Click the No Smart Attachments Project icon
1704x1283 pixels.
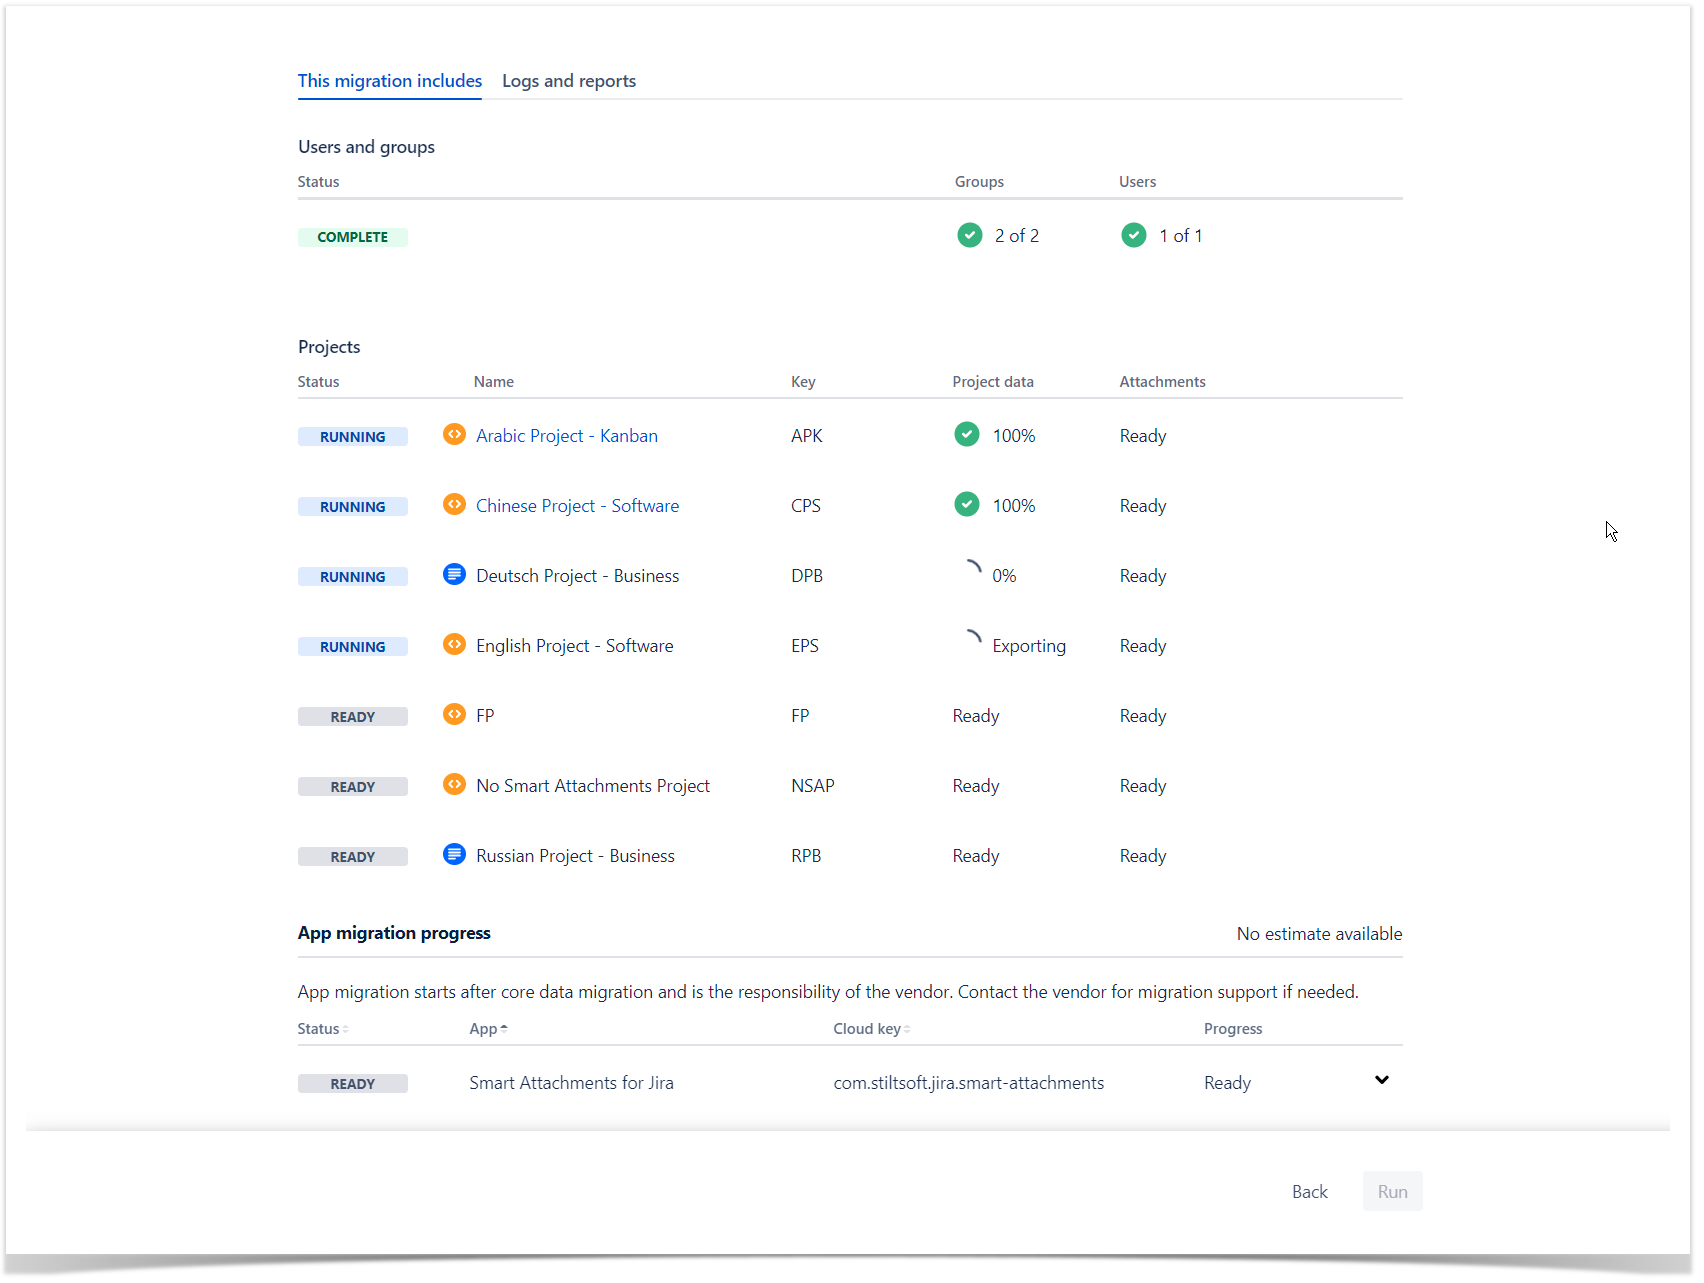click(454, 784)
